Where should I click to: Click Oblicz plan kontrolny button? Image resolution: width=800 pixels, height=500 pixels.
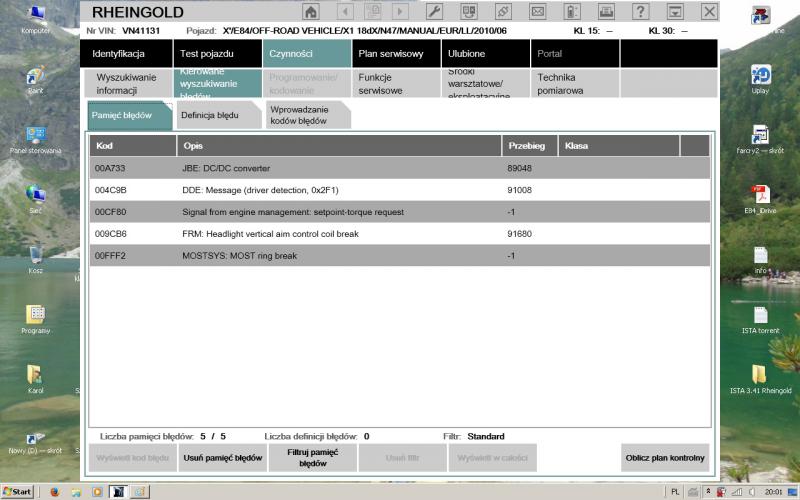coord(665,458)
